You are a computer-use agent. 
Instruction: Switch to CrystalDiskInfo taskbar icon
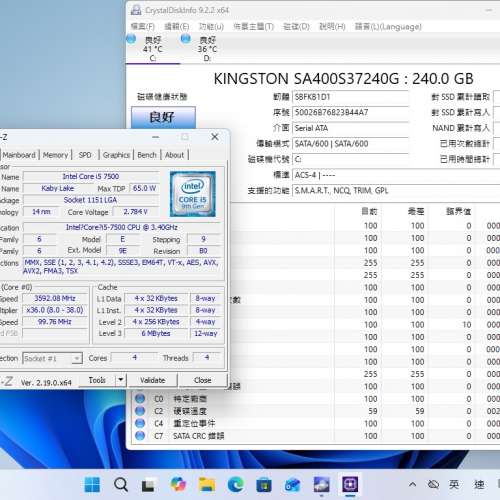tap(321, 484)
